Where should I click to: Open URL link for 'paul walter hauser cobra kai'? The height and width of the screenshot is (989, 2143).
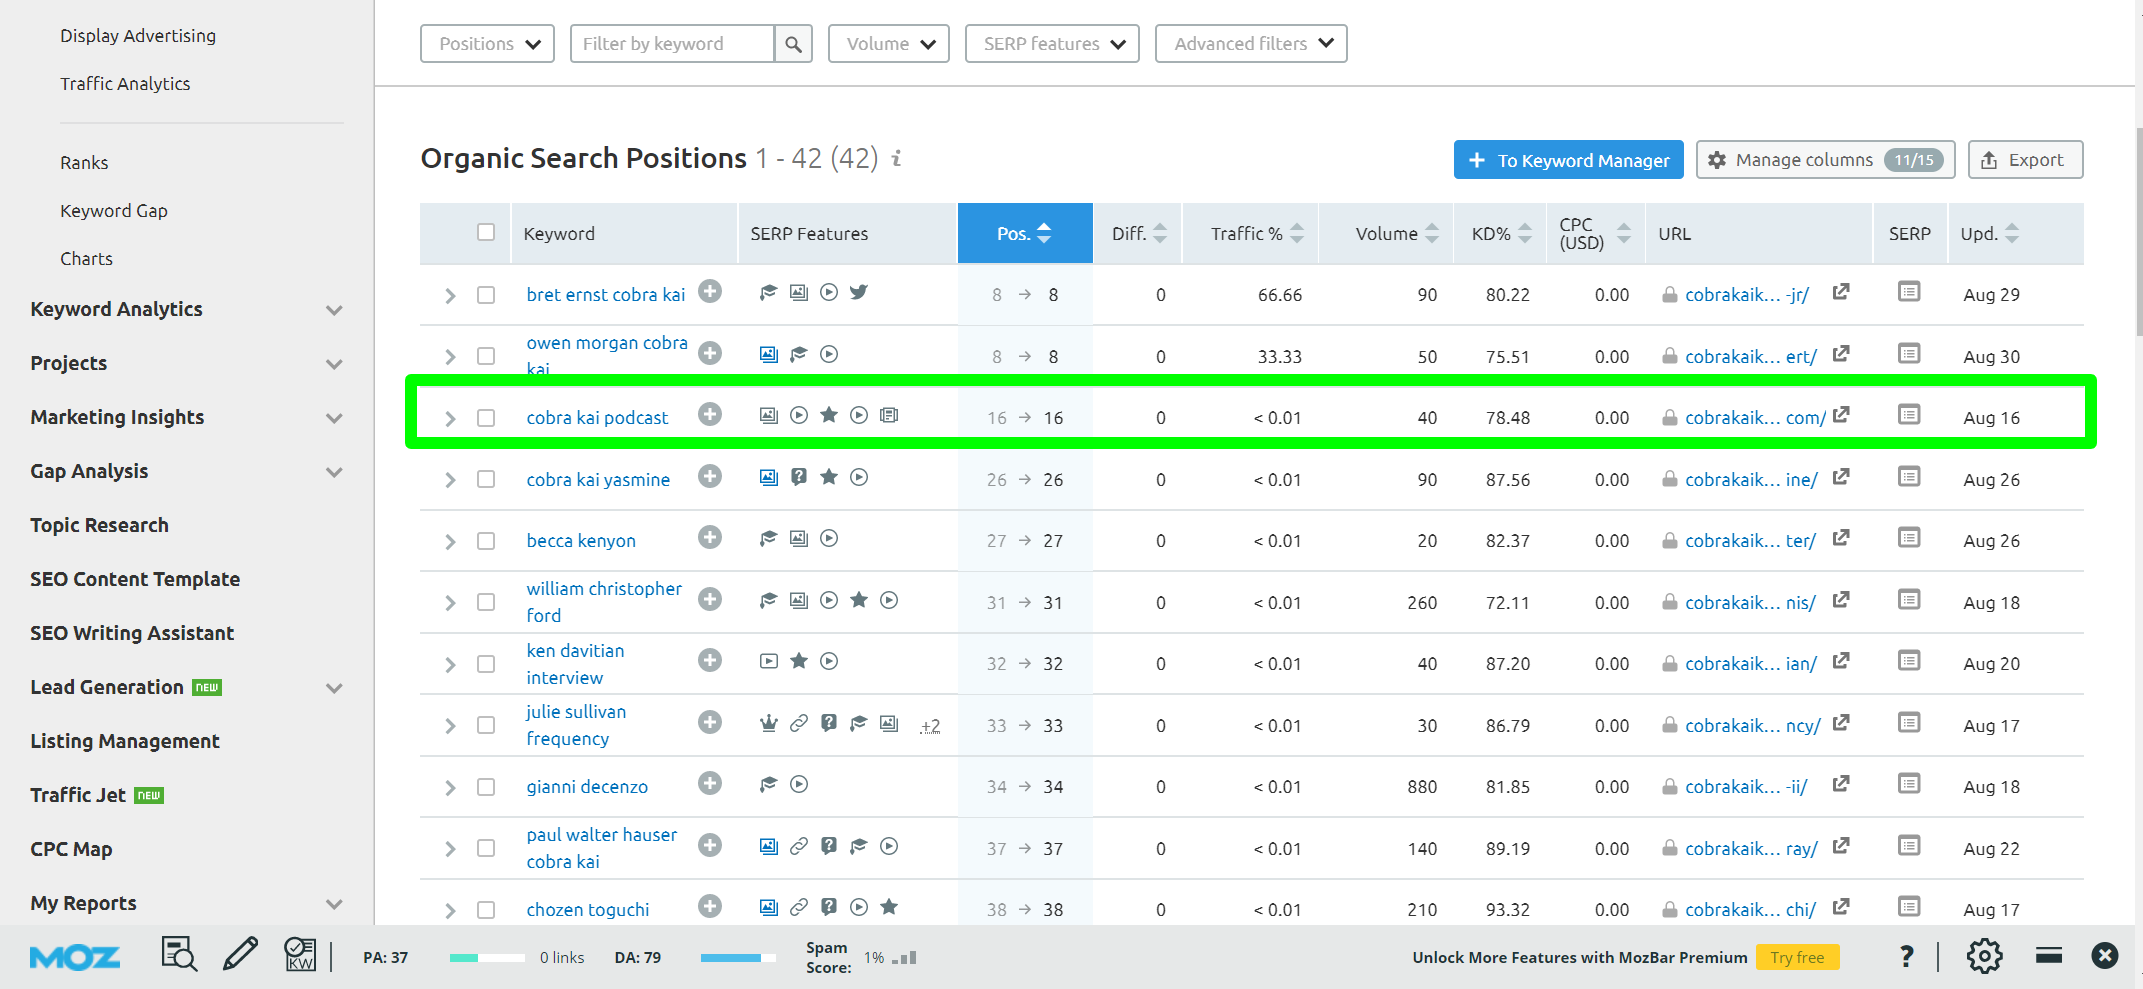[x=1751, y=849]
